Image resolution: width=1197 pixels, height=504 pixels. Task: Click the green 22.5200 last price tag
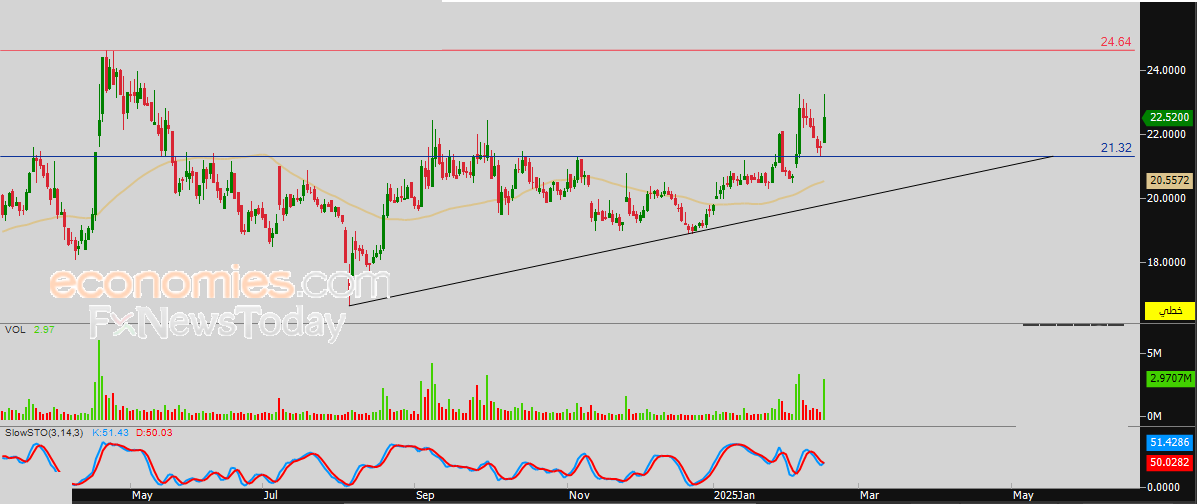(x=1169, y=118)
